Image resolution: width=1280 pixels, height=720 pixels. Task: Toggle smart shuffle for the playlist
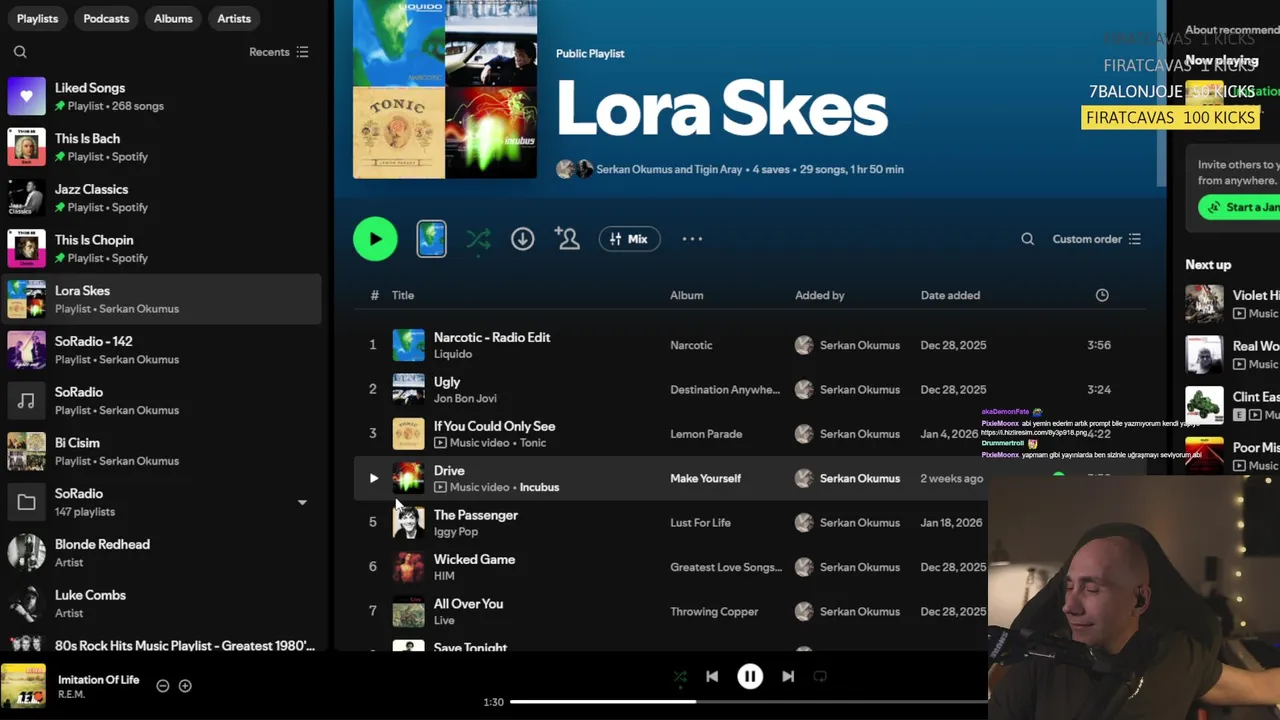478,239
